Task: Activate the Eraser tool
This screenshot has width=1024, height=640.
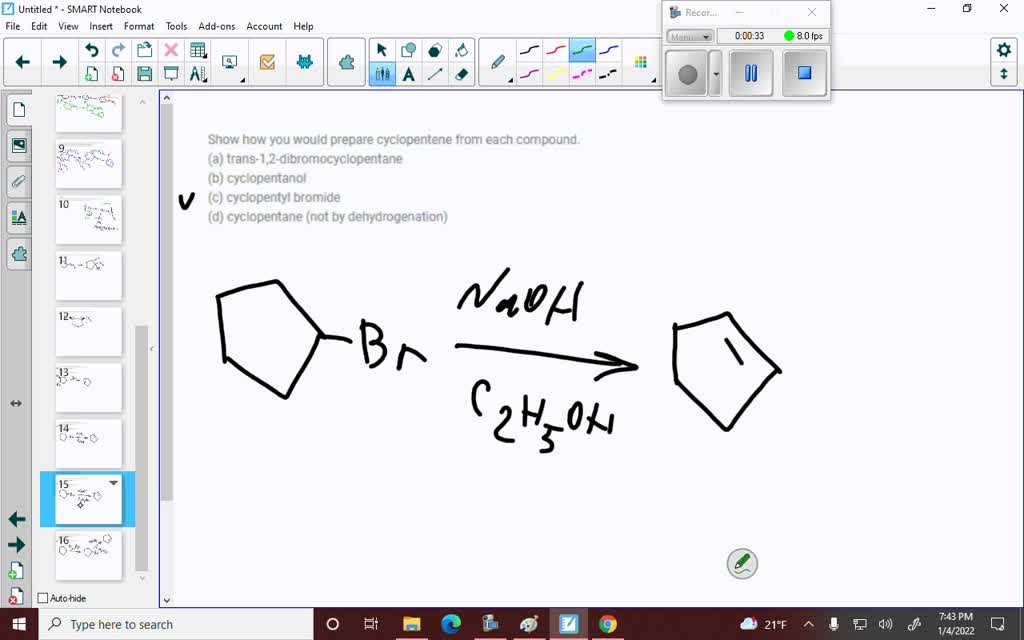Action: click(462, 74)
